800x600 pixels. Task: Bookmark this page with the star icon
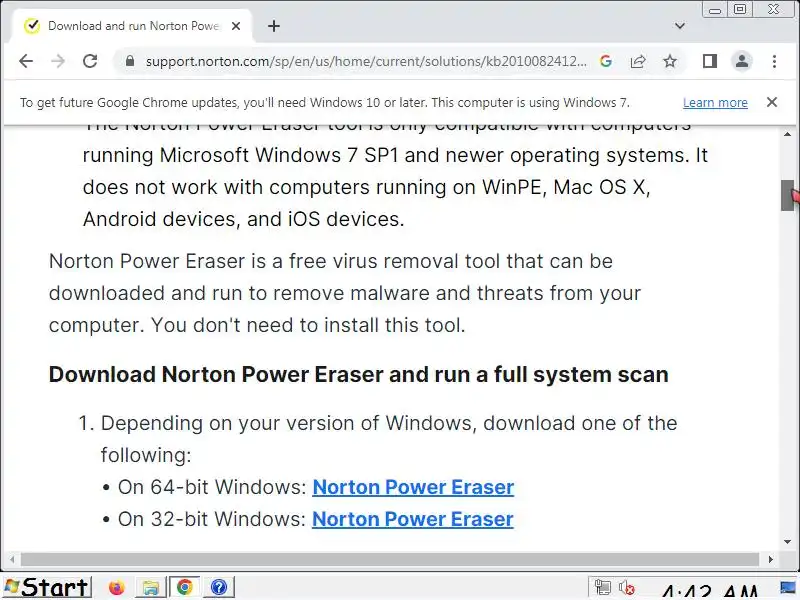click(670, 61)
